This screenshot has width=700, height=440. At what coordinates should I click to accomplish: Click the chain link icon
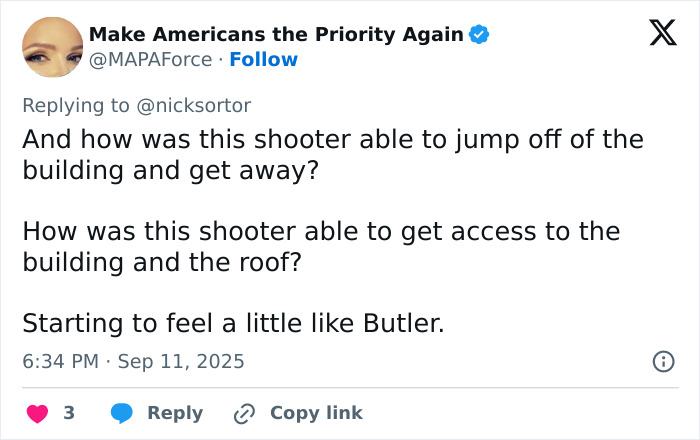pyautogui.click(x=244, y=413)
